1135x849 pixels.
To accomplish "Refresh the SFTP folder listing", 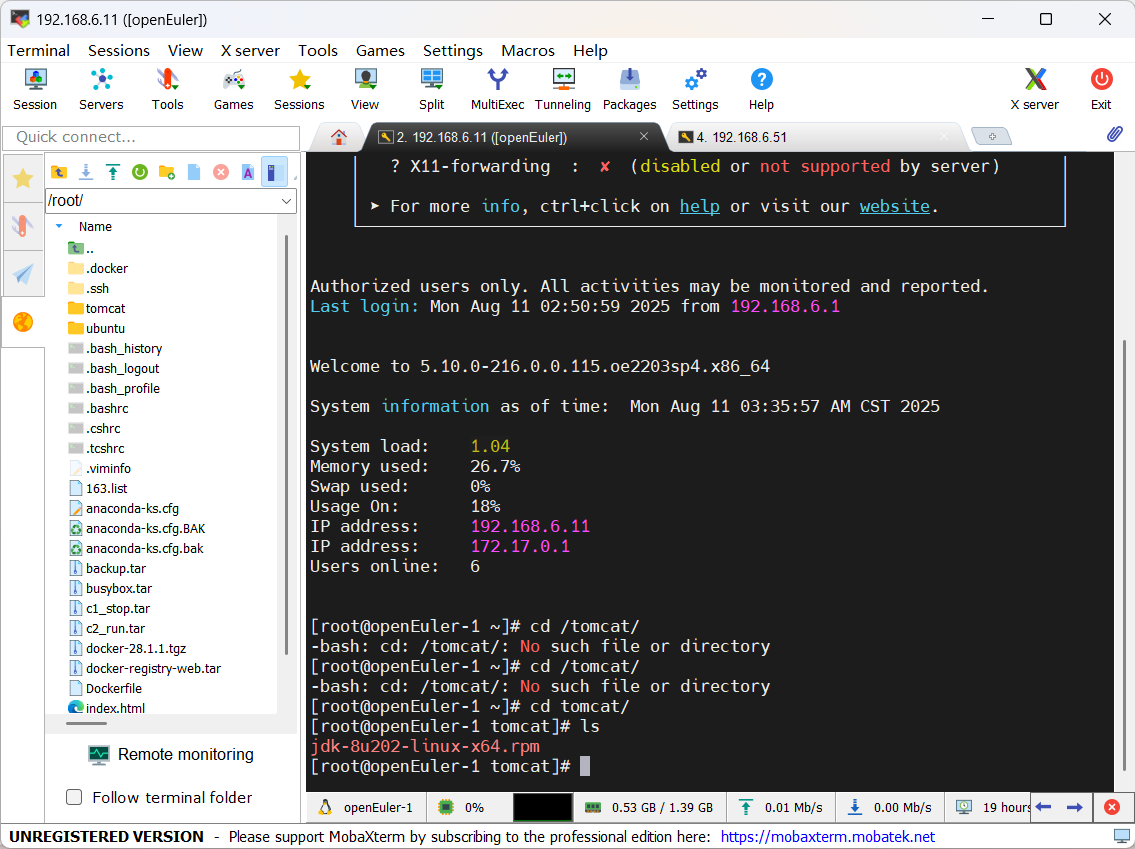I will click(x=140, y=172).
